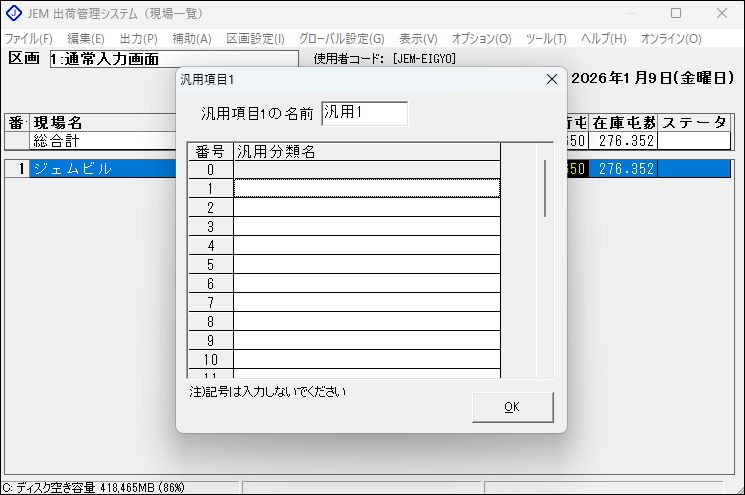Screen dimensions: 745x495
Task: Click the JEM app icon in title bar
Action: 13,14
